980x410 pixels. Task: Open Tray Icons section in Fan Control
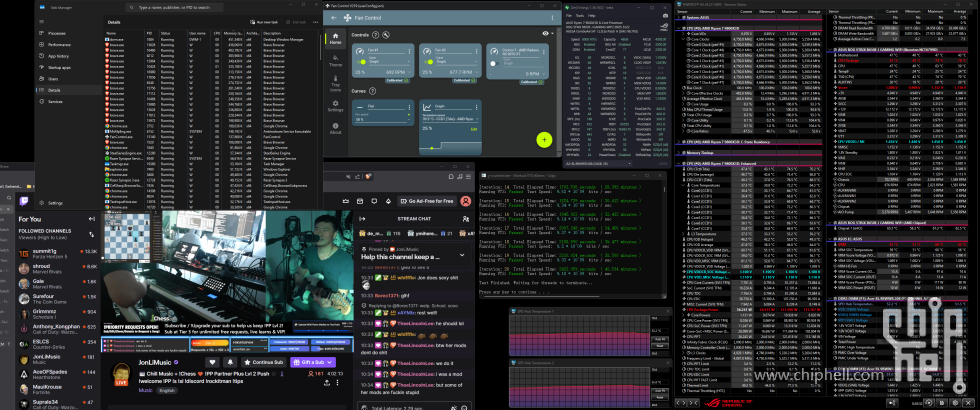tap(335, 84)
